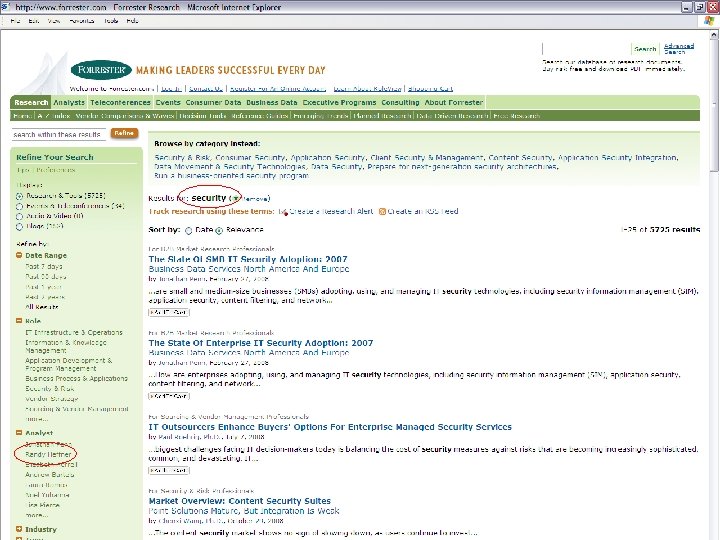The width and height of the screenshot is (720, 540).
Task: Filter by role Business Process & Applications
Action: click(x=76, y=378)
